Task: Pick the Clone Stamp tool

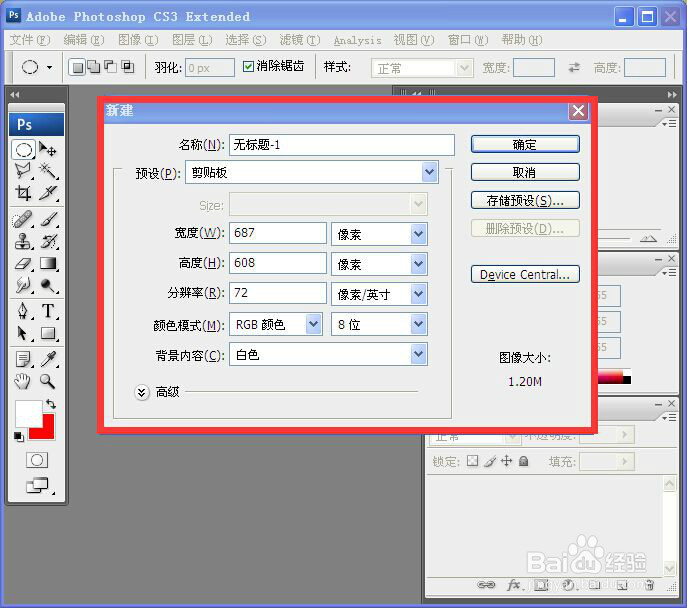Action: click(23, 241)
